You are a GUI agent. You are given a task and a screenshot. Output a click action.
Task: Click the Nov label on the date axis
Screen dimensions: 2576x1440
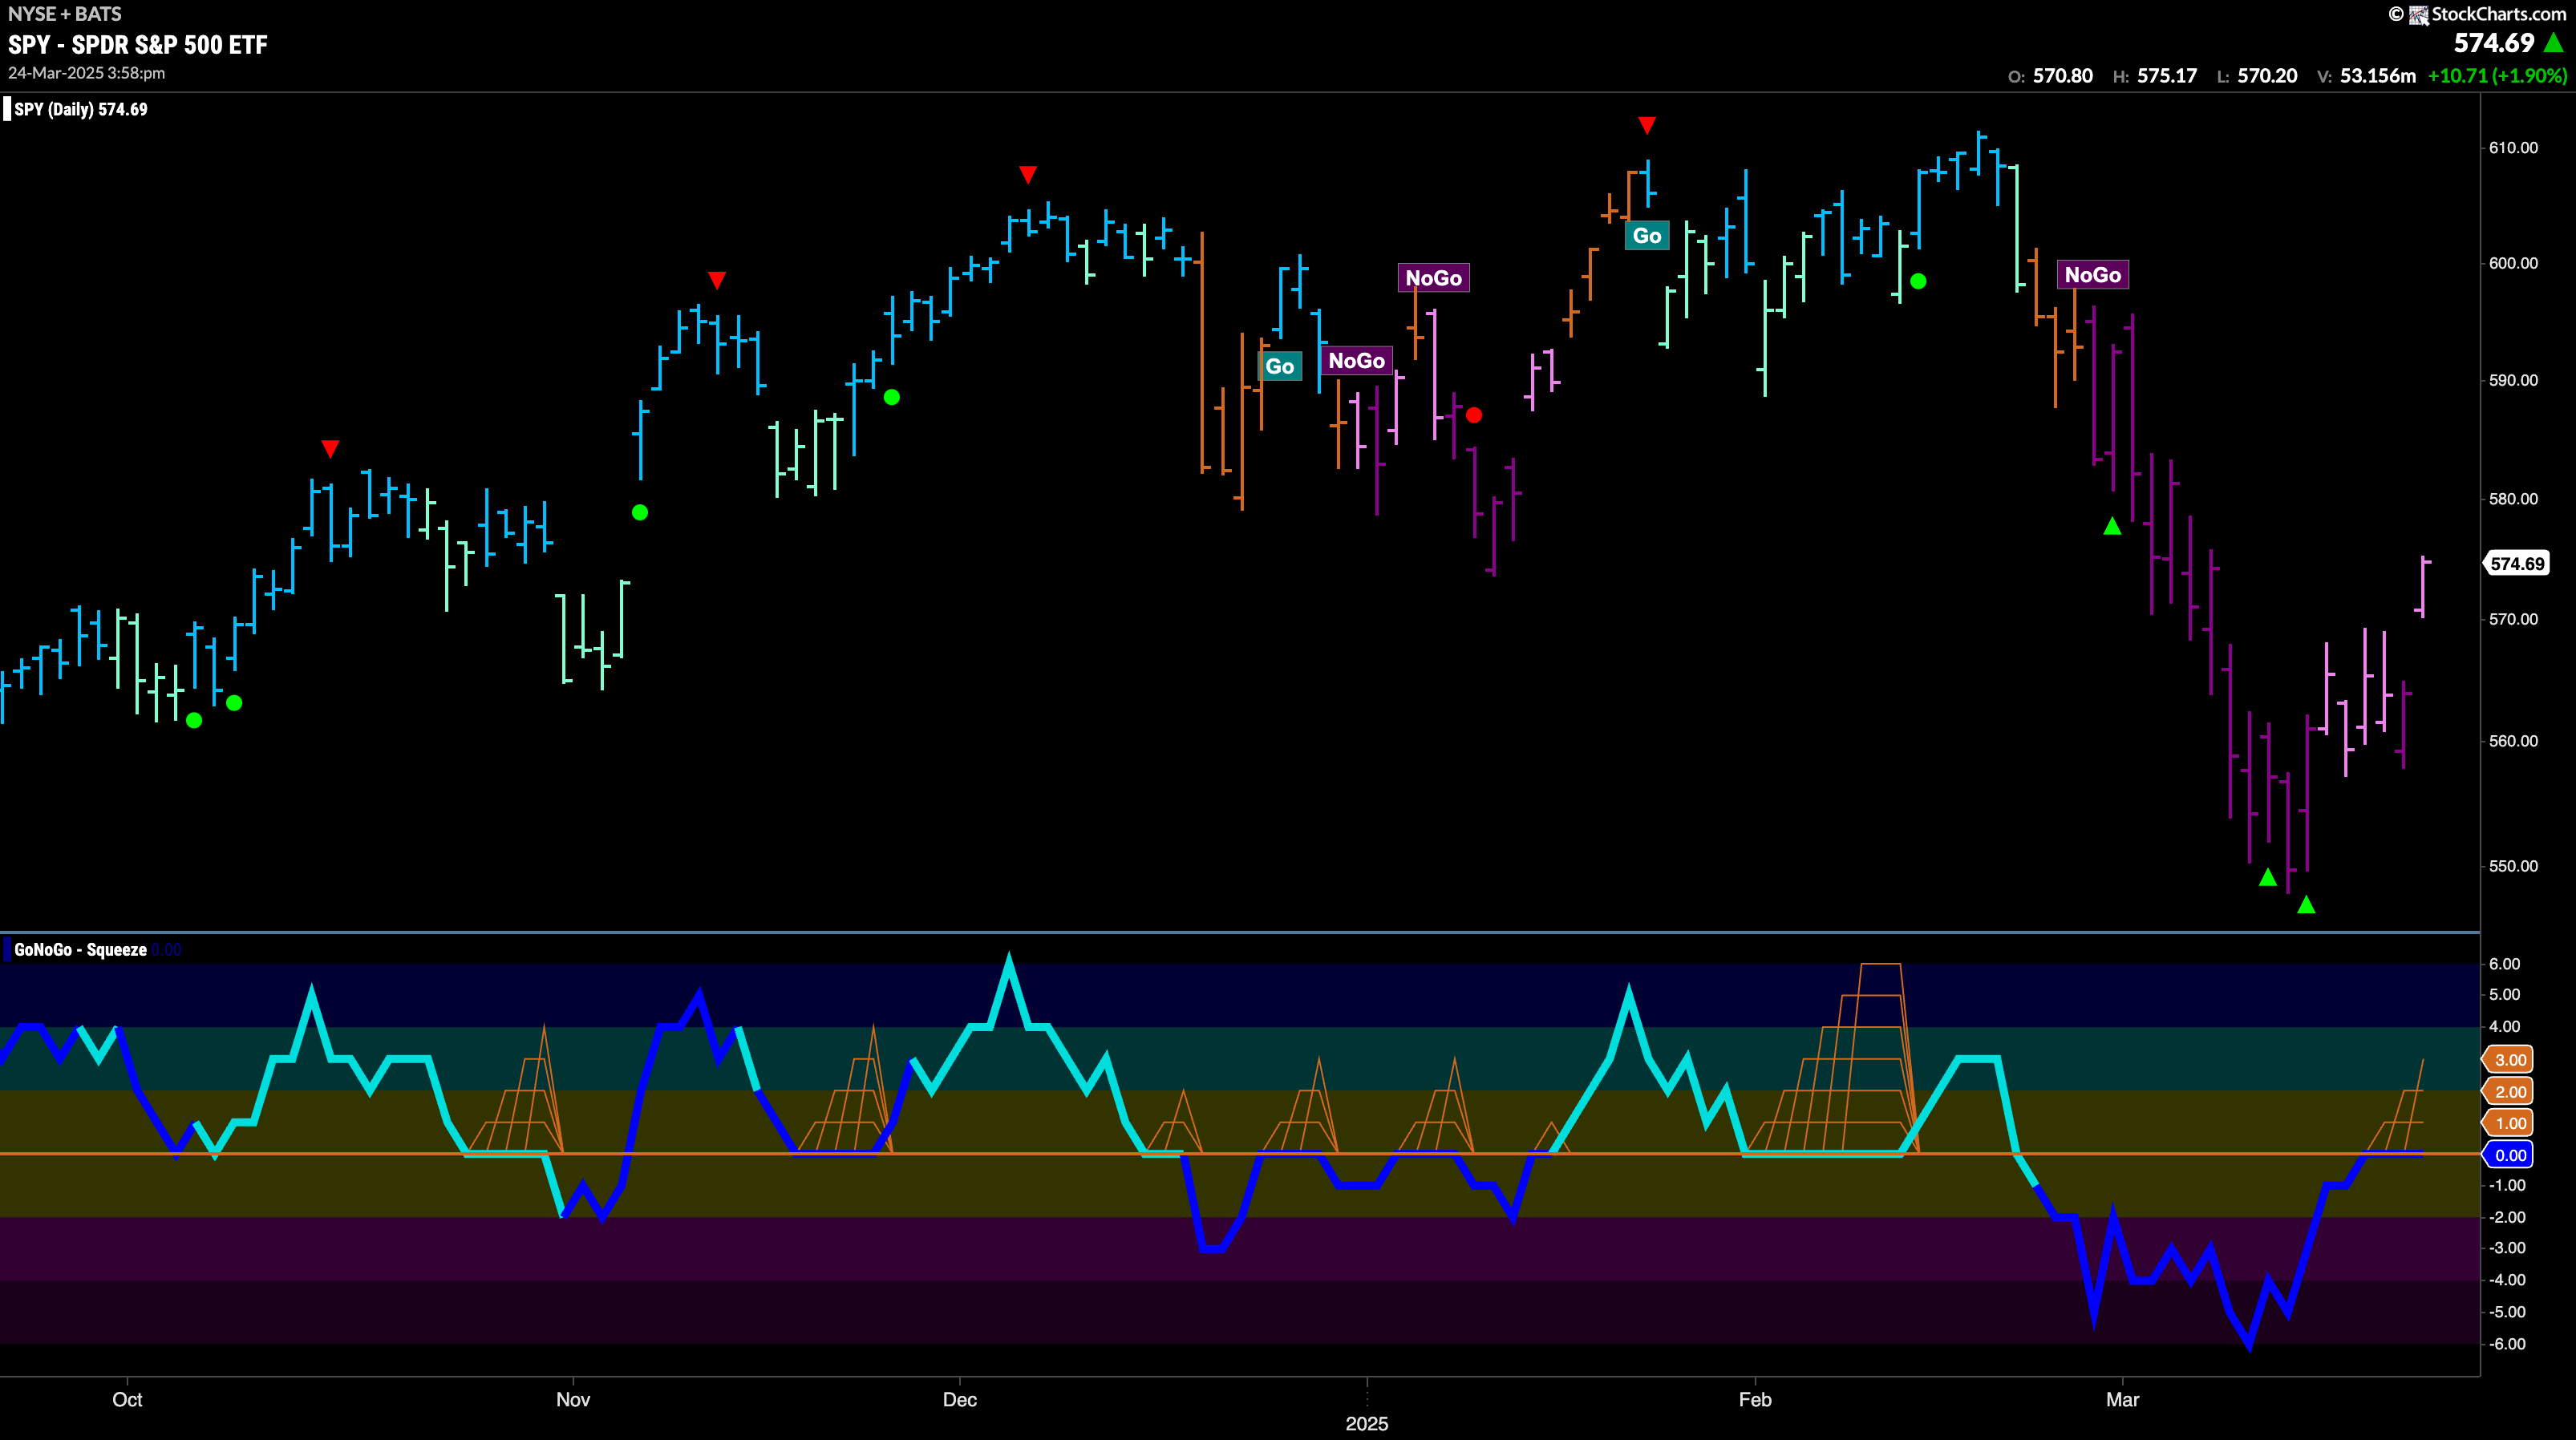tap(573, 1399)
